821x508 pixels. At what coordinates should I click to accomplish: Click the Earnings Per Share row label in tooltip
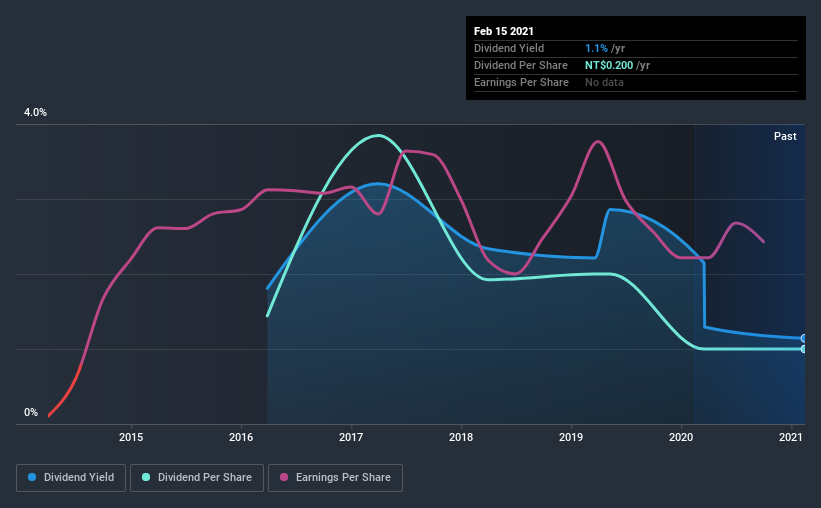[522, 82]
